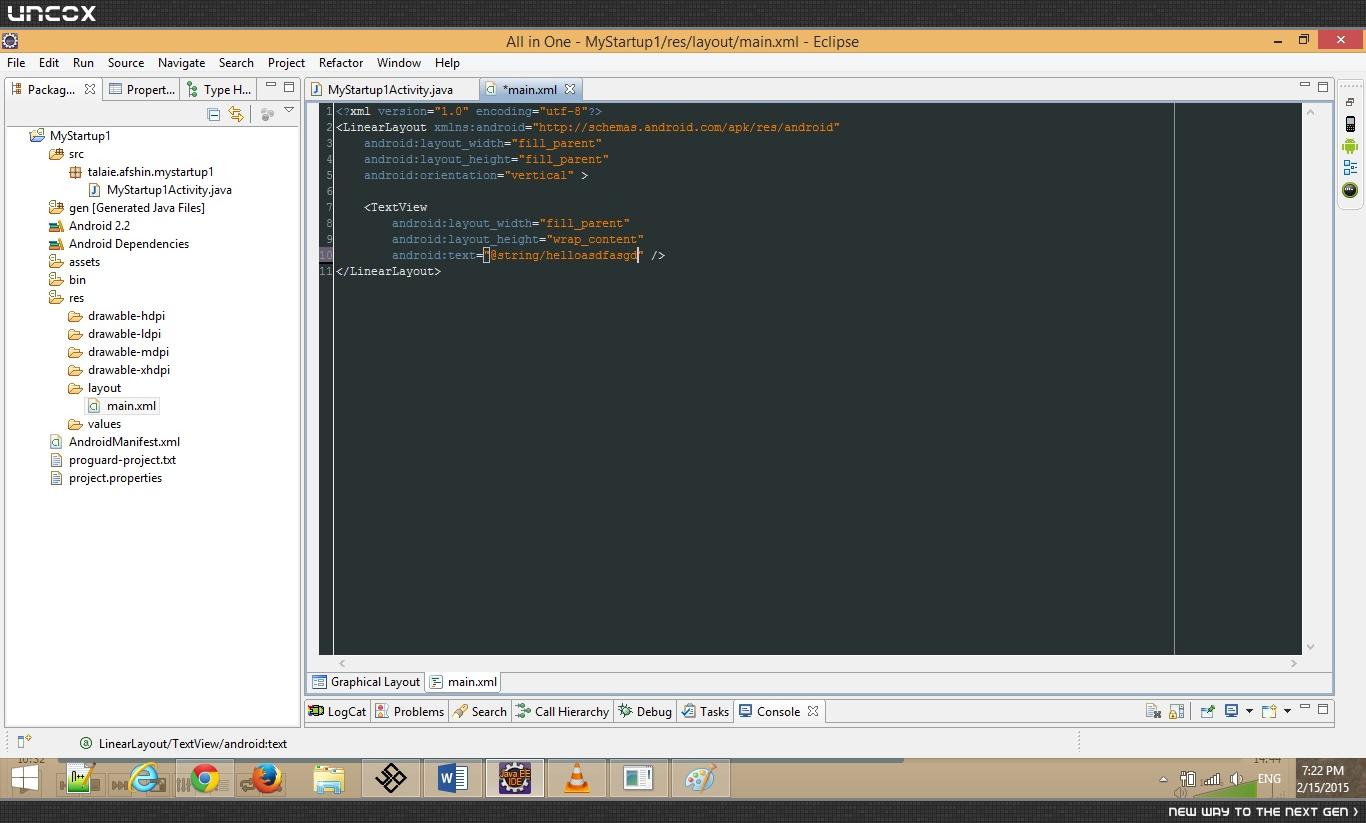The image size is (1366, 823).
Task: Open the File menu
Action: tap(16, 62)
